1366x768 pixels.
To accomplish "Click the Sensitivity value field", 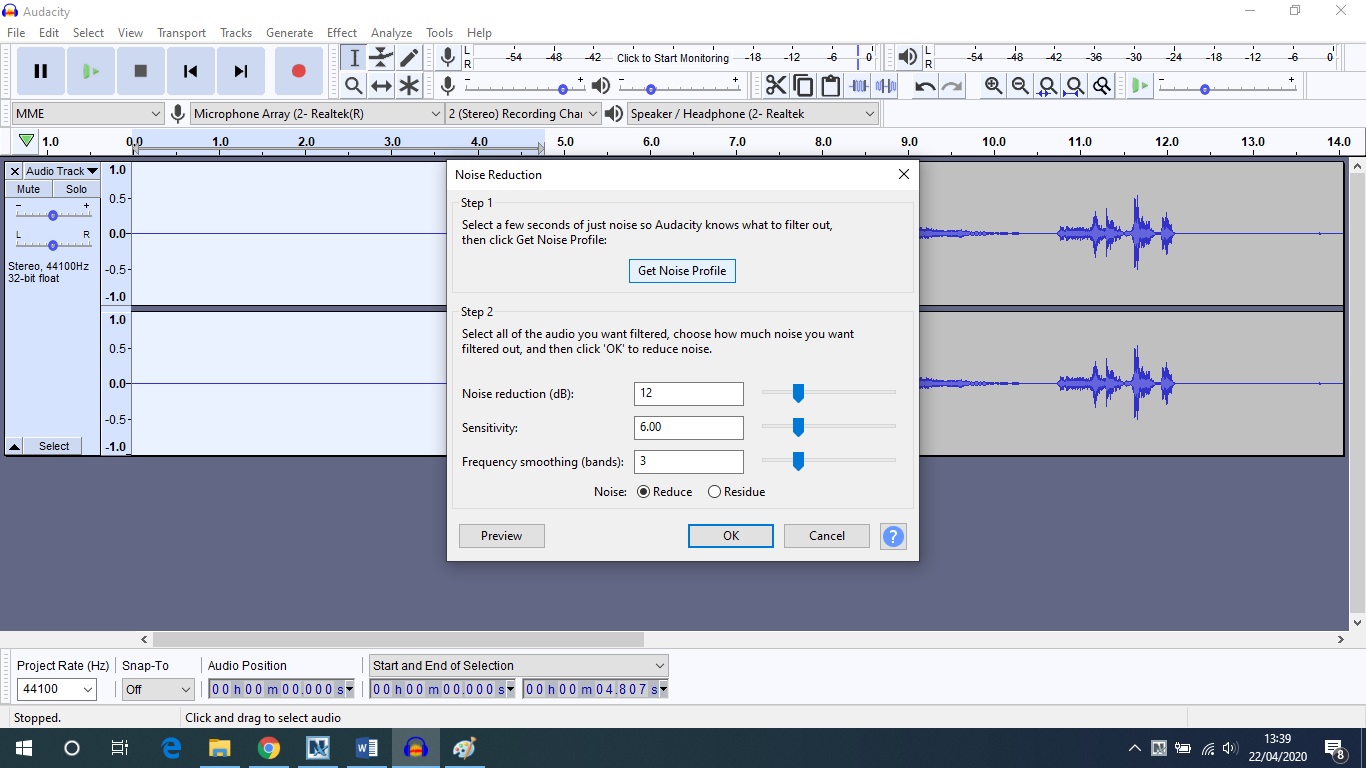I will click(x=689, y=428).
